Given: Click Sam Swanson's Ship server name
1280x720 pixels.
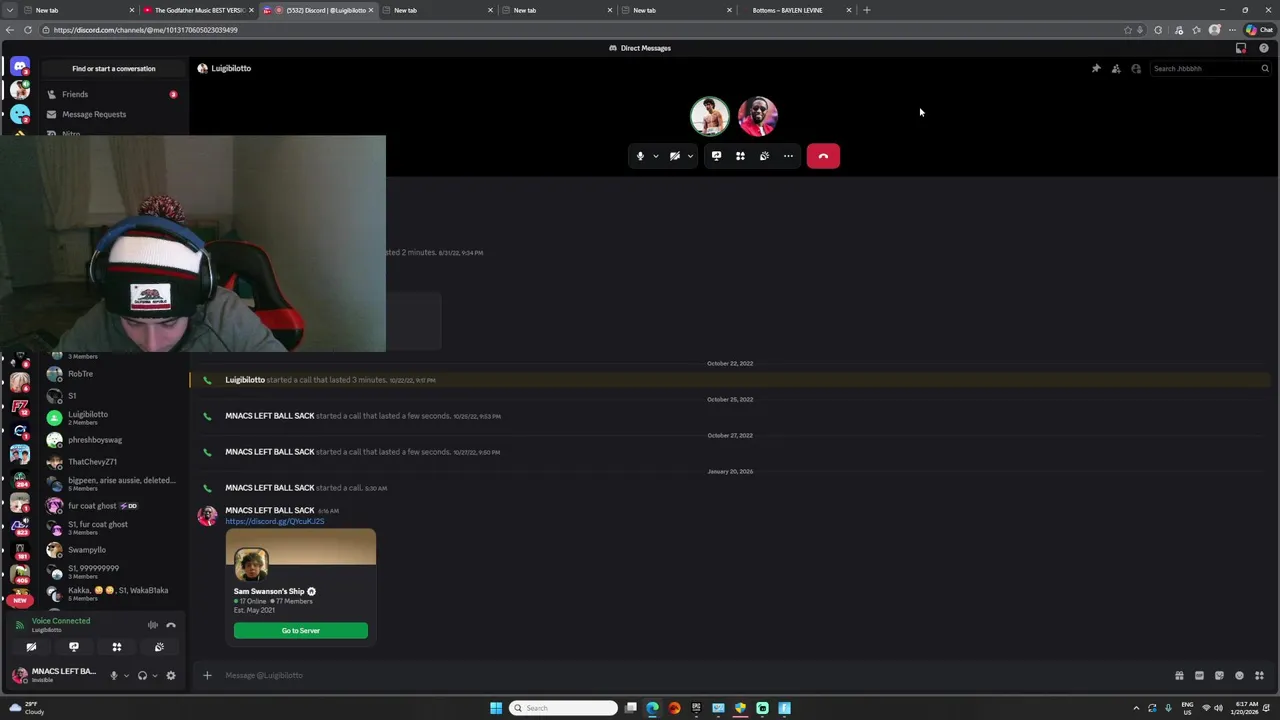Looking at the screenshot, I should 269,591.
